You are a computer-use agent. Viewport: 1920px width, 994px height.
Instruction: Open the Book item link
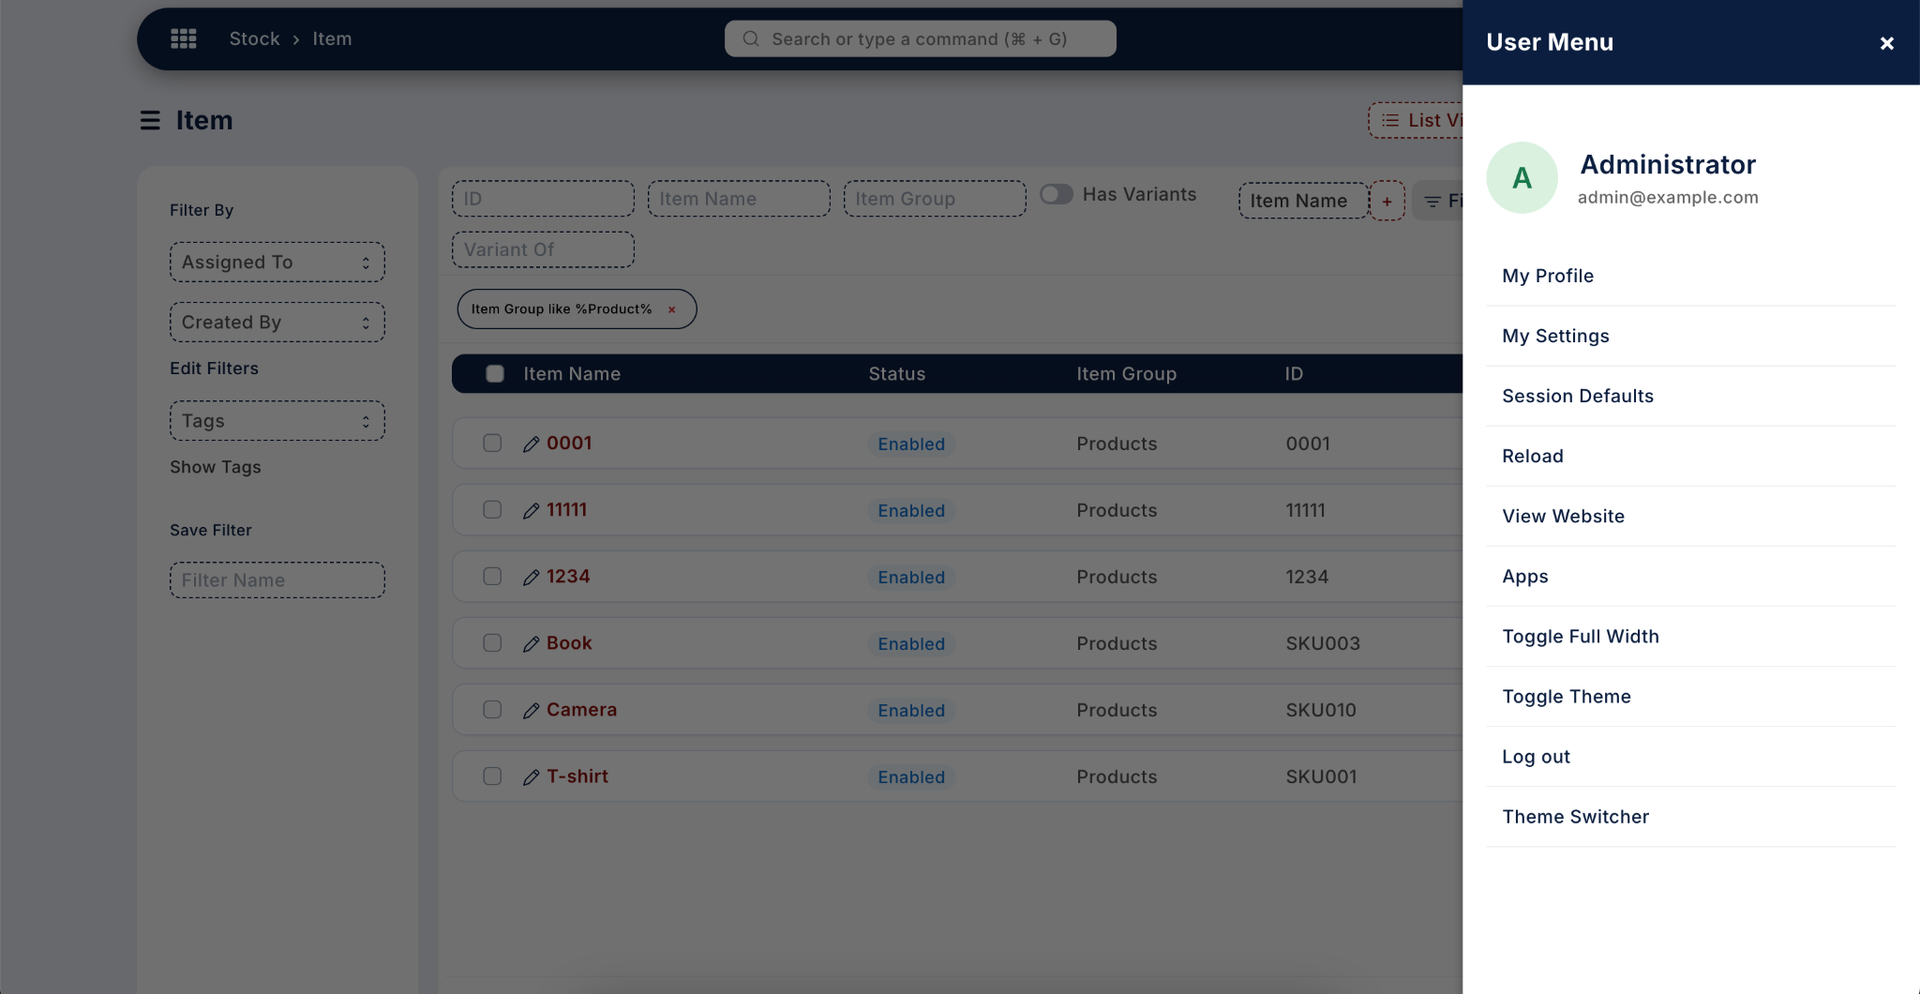click(x=569, y=643)
